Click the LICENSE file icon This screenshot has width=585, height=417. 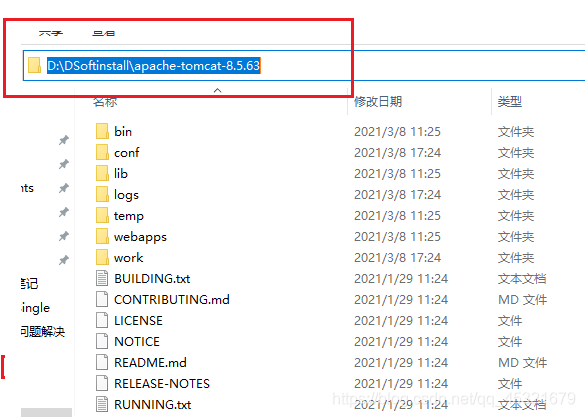[x=102, y=320]
